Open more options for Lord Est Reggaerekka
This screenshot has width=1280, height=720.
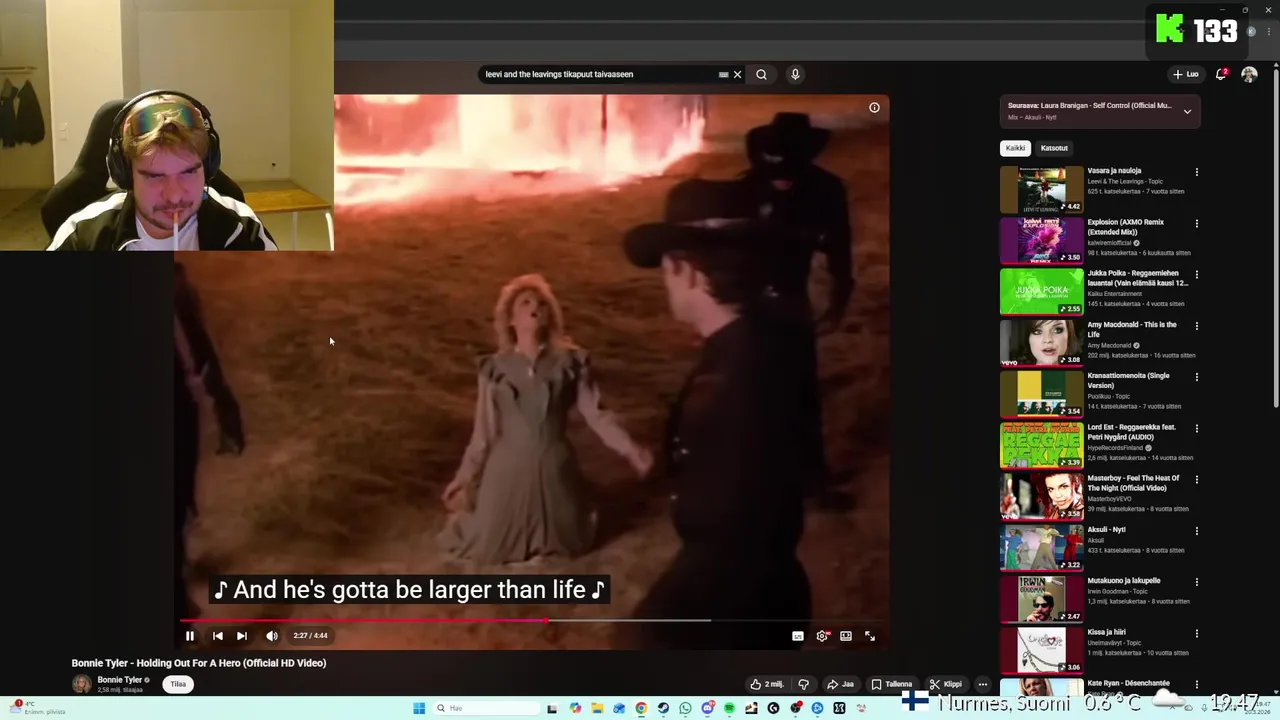[x=1196, y=428]
